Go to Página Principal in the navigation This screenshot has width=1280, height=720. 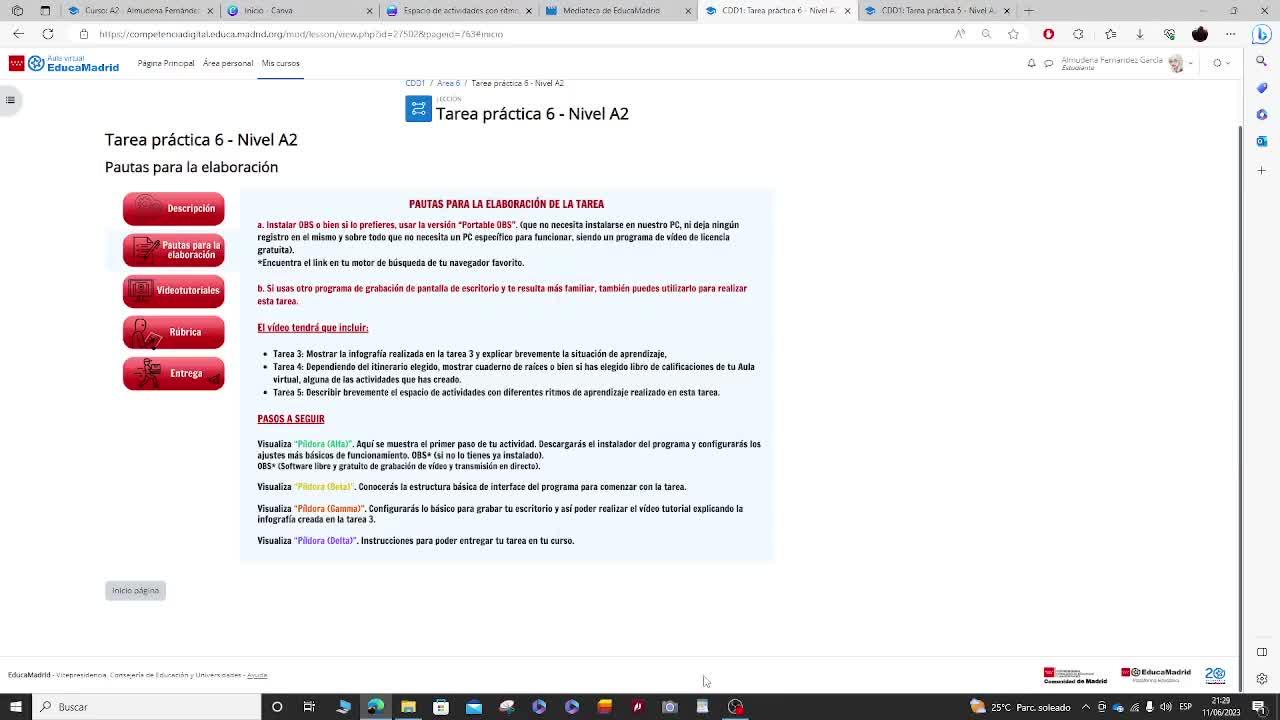166,63
